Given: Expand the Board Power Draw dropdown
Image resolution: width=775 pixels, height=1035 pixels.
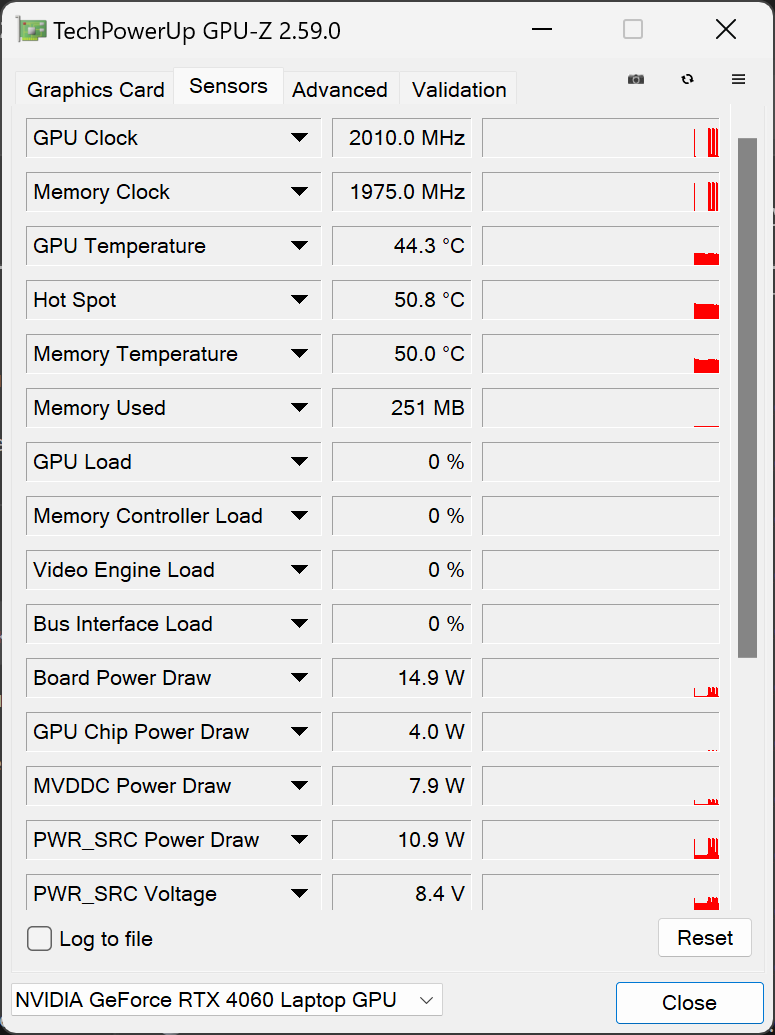Looking at the screenshot, I should tap(299, 677).
